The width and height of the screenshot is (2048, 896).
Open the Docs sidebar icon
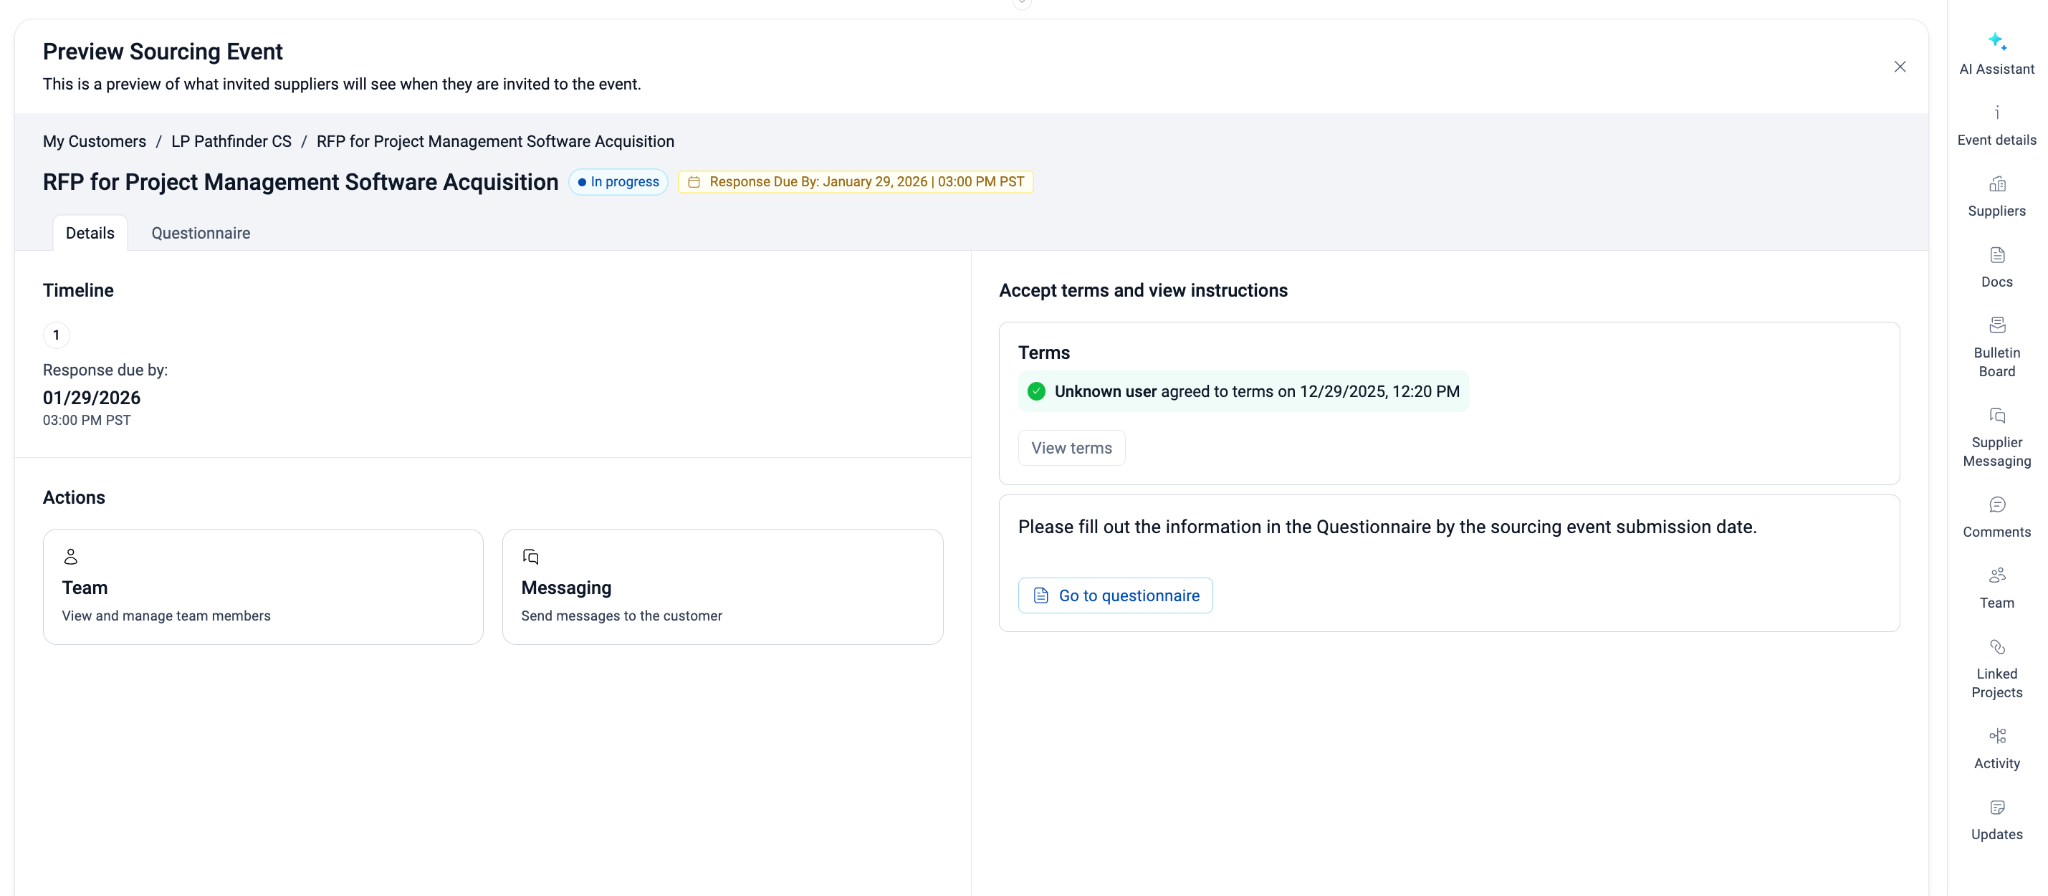point(1996,255)
